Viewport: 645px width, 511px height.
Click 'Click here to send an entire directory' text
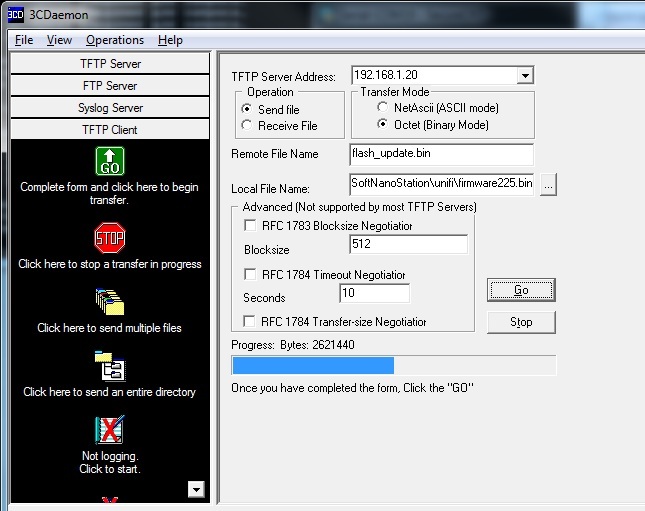(109, 392)
